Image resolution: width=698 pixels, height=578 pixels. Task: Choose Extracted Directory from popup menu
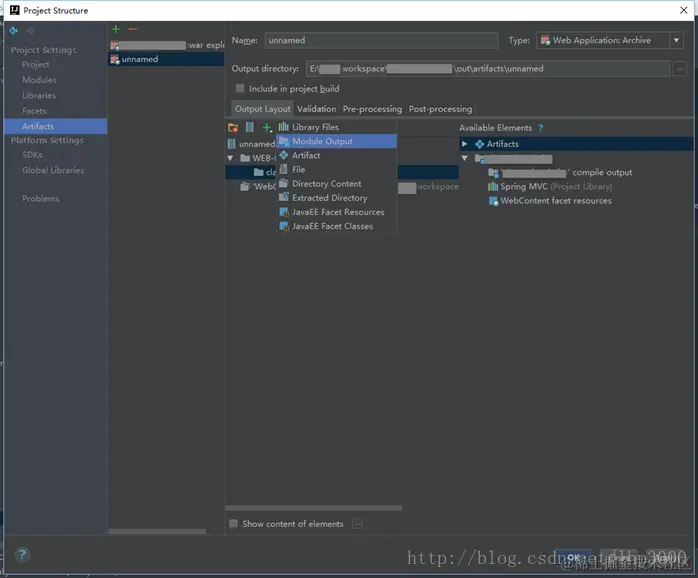[x=337, y=198]
